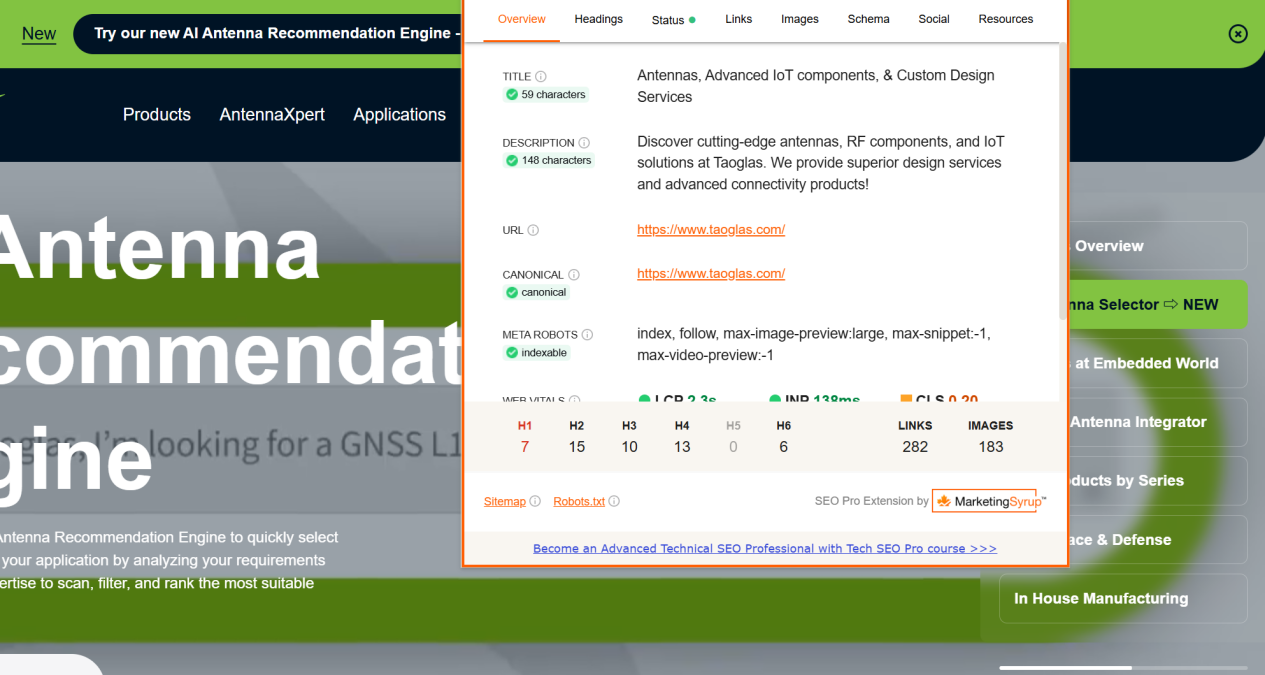The width and height of the screenshot is (1265, 675).
Task: Click the info icon next to Sitemap
Action: (535, 501)
